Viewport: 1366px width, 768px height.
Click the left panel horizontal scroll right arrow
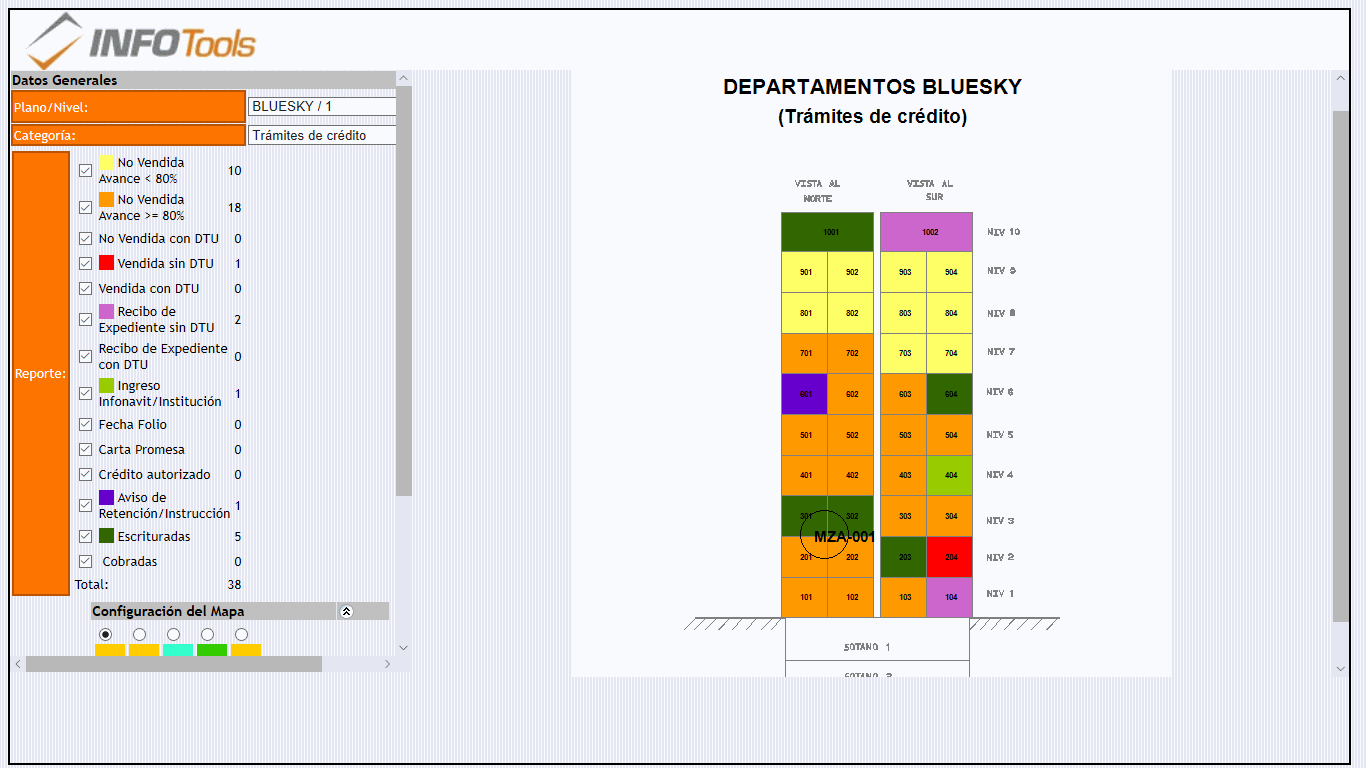[x=388, y=664]
